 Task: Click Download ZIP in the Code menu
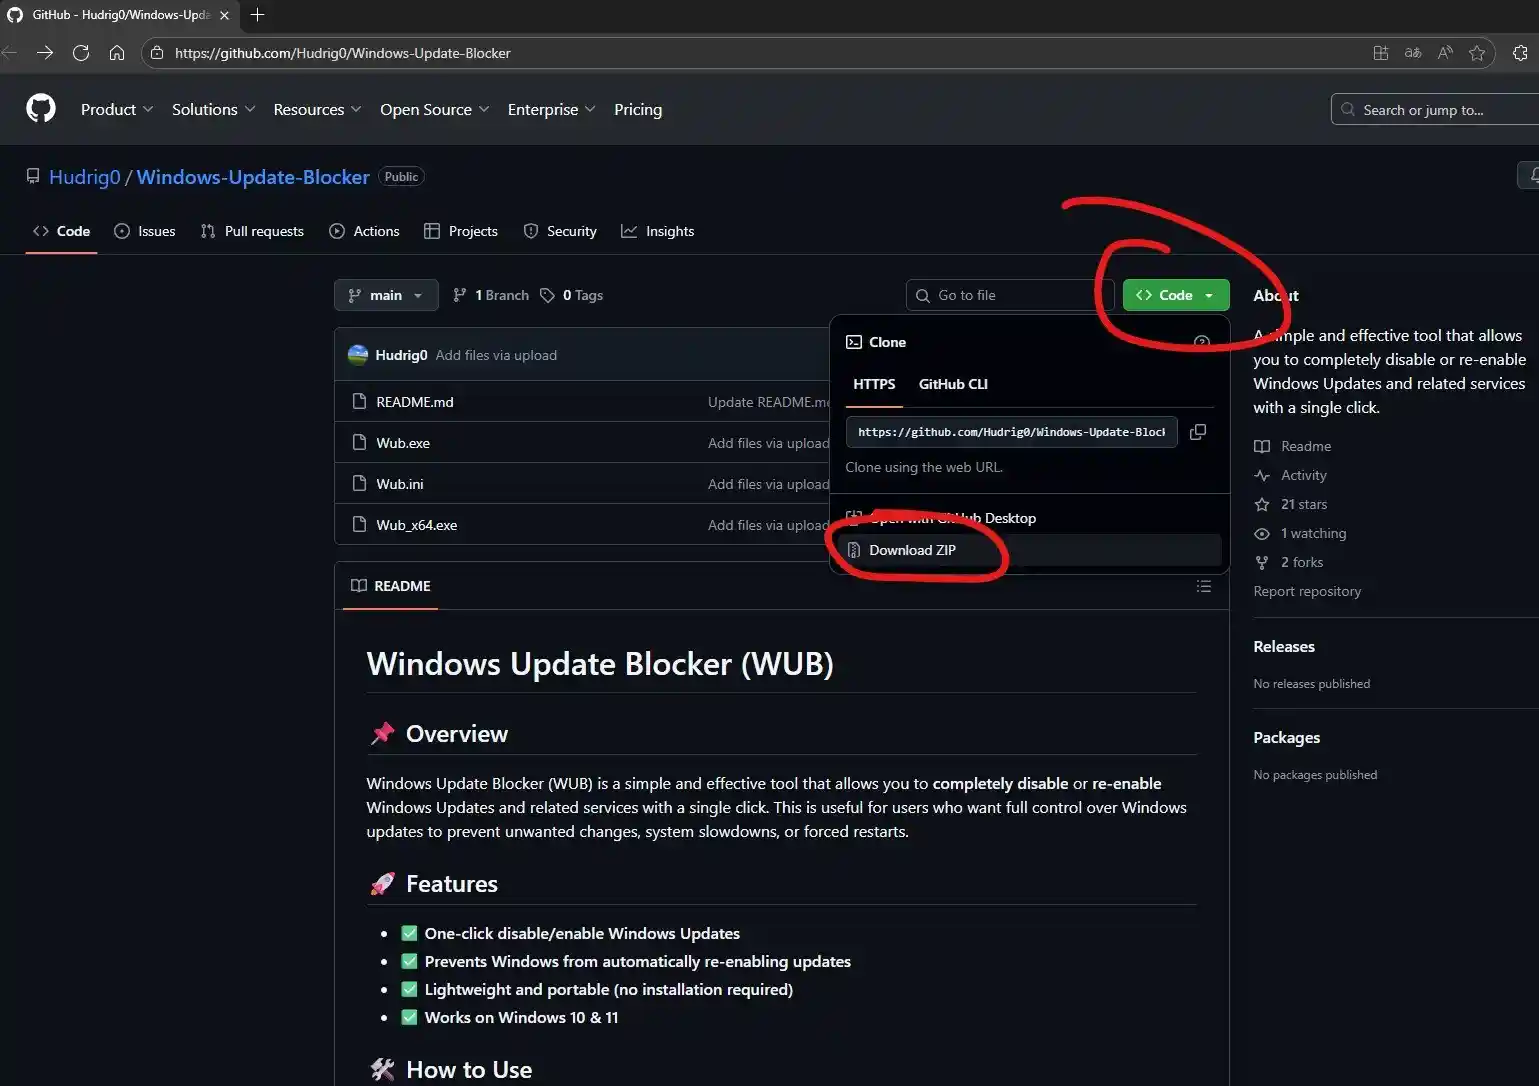click(911, 550)
